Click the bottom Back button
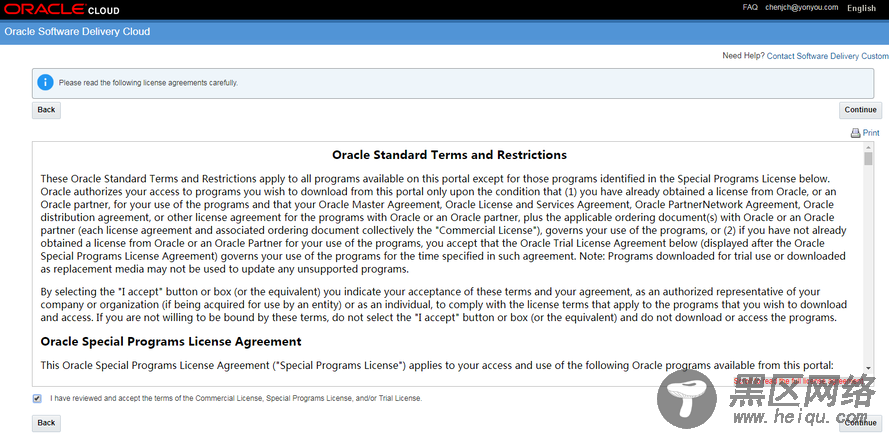 [46, 423]
